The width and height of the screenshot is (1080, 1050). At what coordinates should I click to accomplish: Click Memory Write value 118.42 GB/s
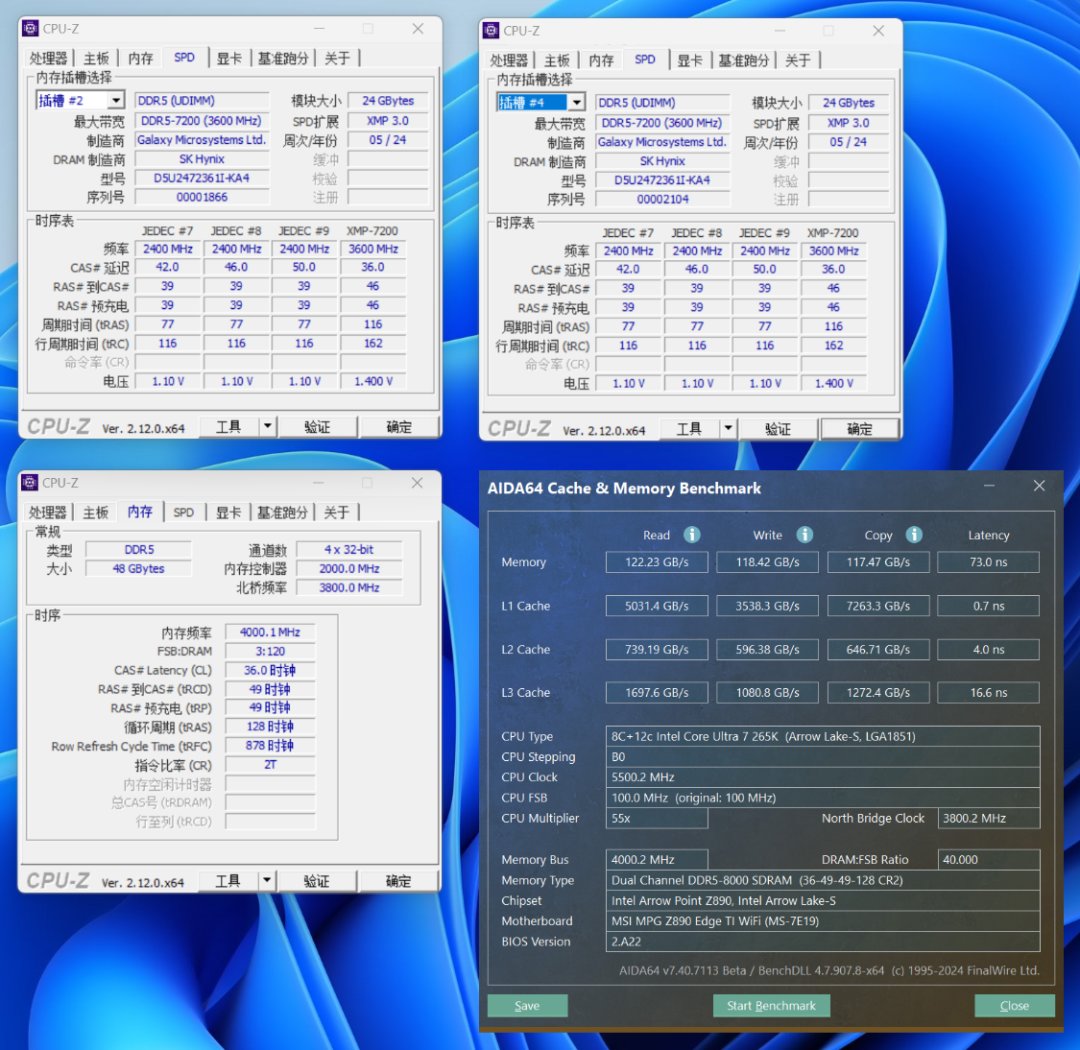[x=767, y=562]
